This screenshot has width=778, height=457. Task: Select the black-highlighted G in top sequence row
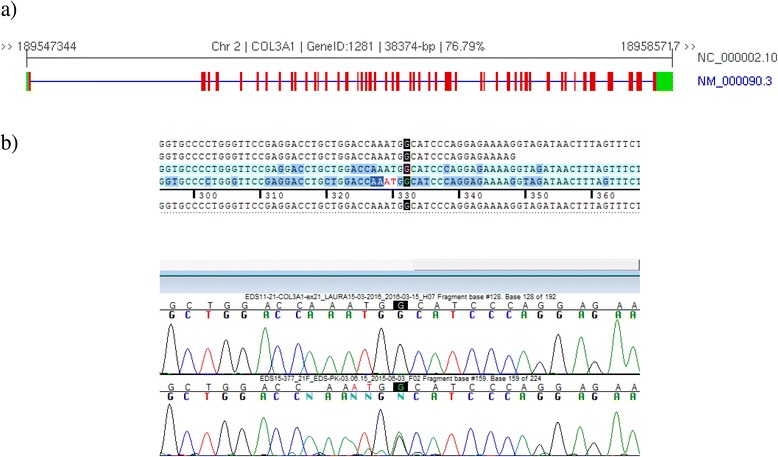click(x=406, y=145)
